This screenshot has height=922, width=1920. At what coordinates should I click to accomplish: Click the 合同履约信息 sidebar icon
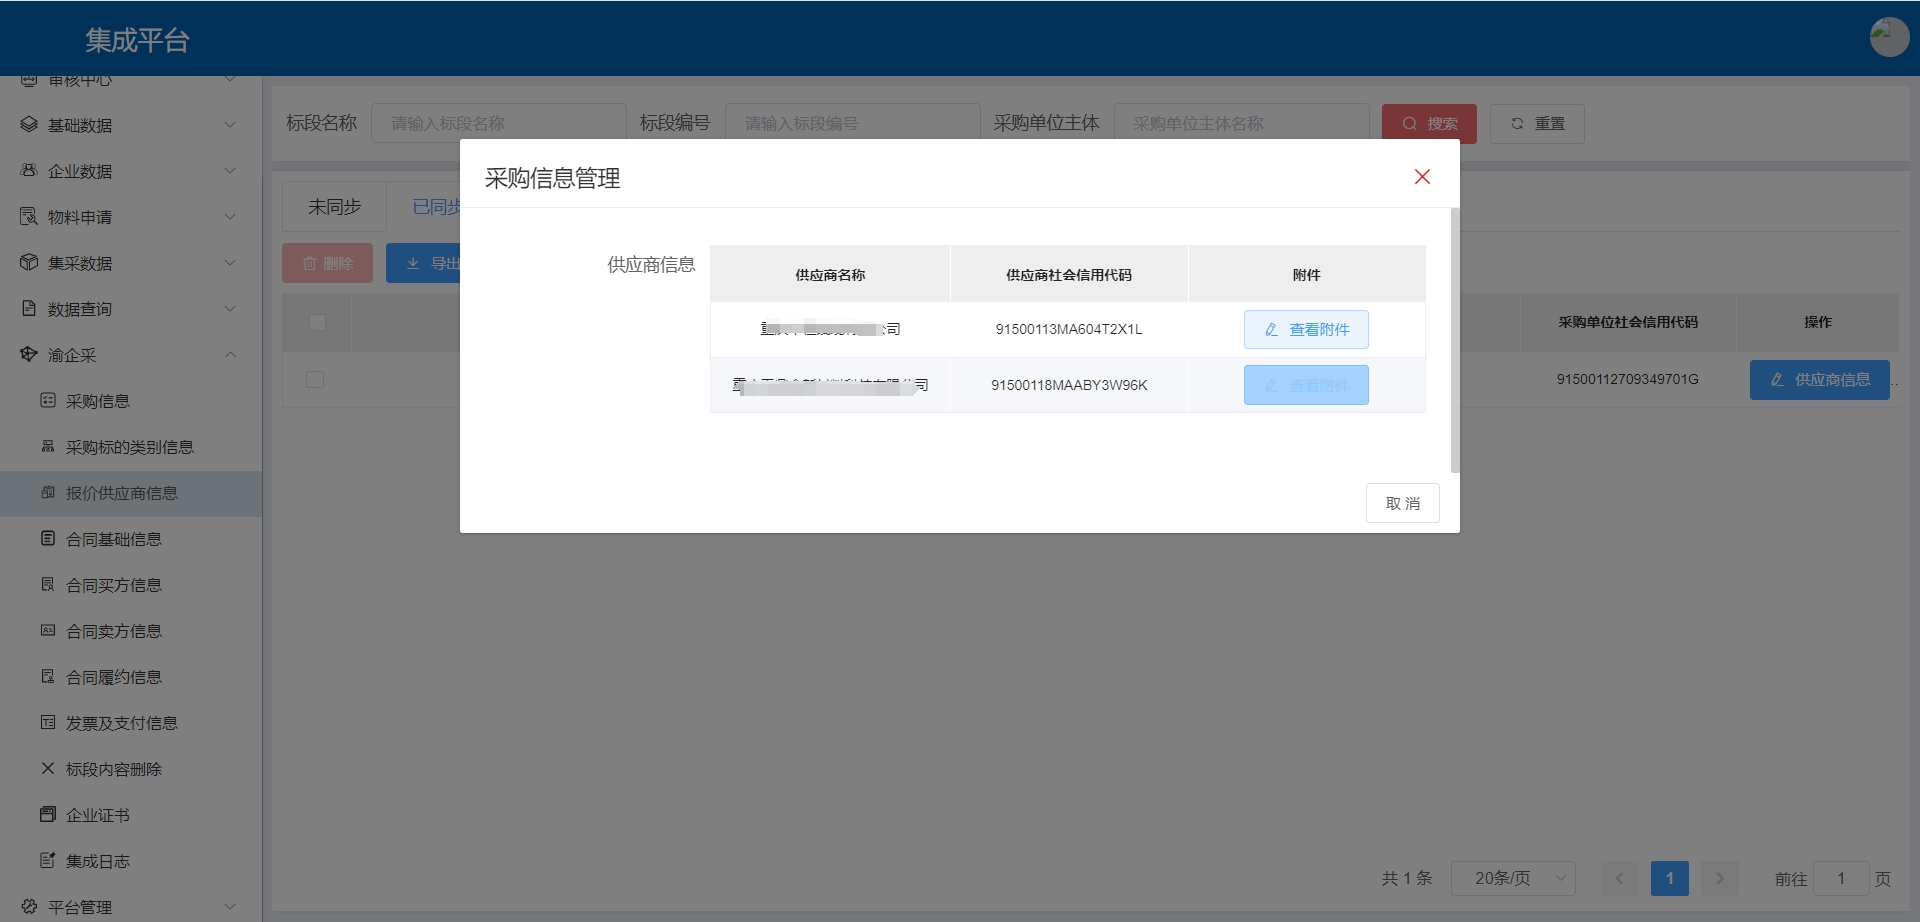48,677
